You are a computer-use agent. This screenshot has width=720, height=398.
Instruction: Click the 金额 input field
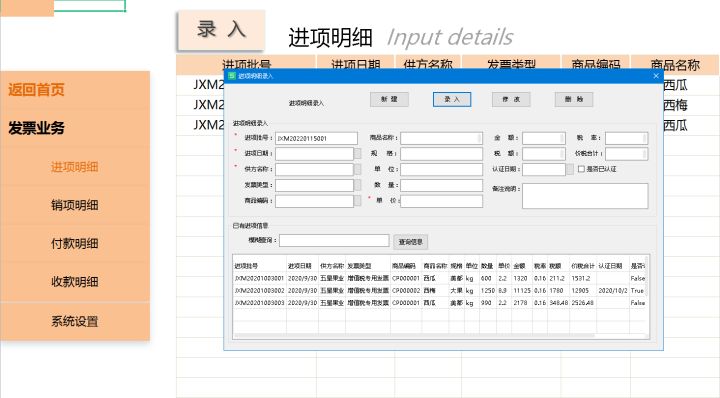pyautogui.click(x=544, y=138)
